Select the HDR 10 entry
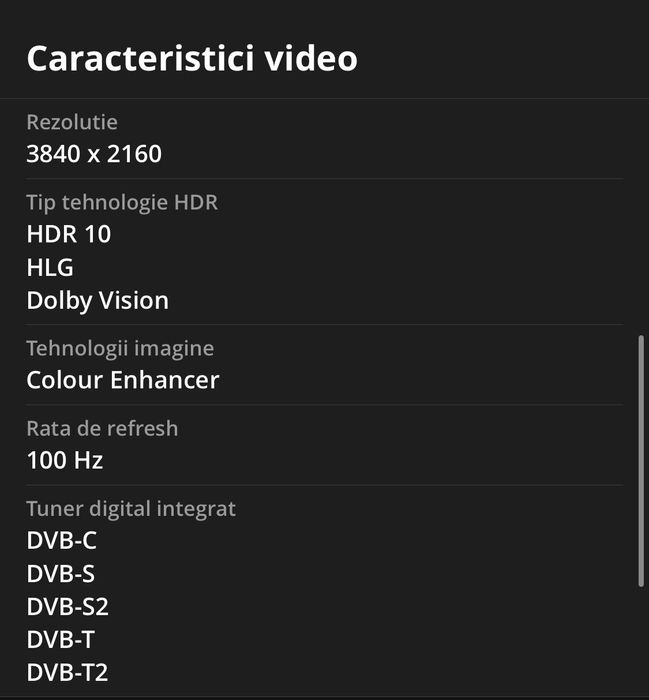 [x=69, y=234]
